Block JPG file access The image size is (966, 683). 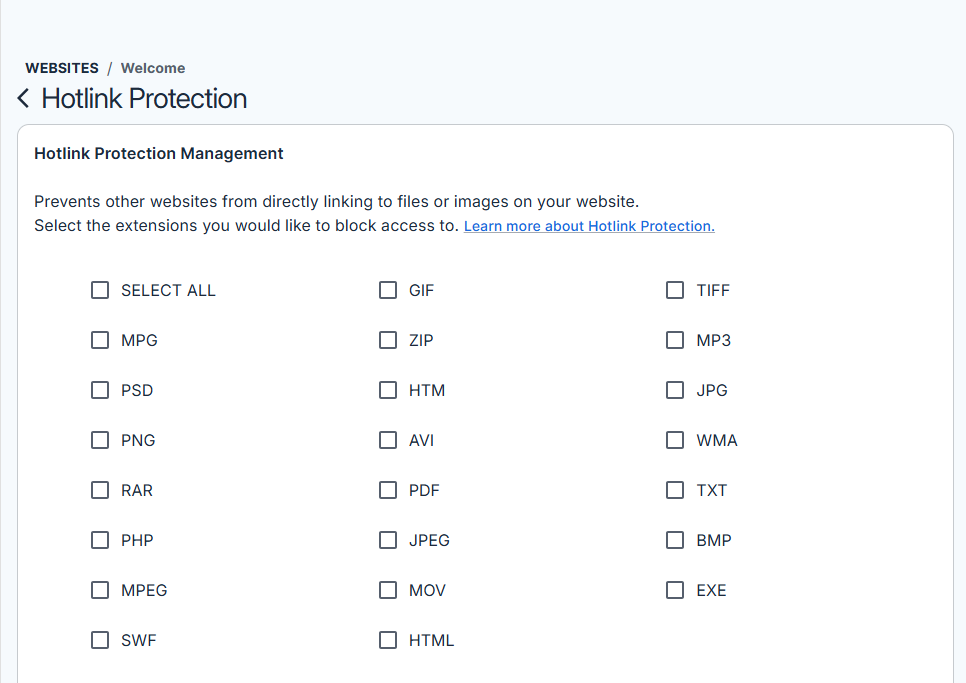tap(675, 390)
